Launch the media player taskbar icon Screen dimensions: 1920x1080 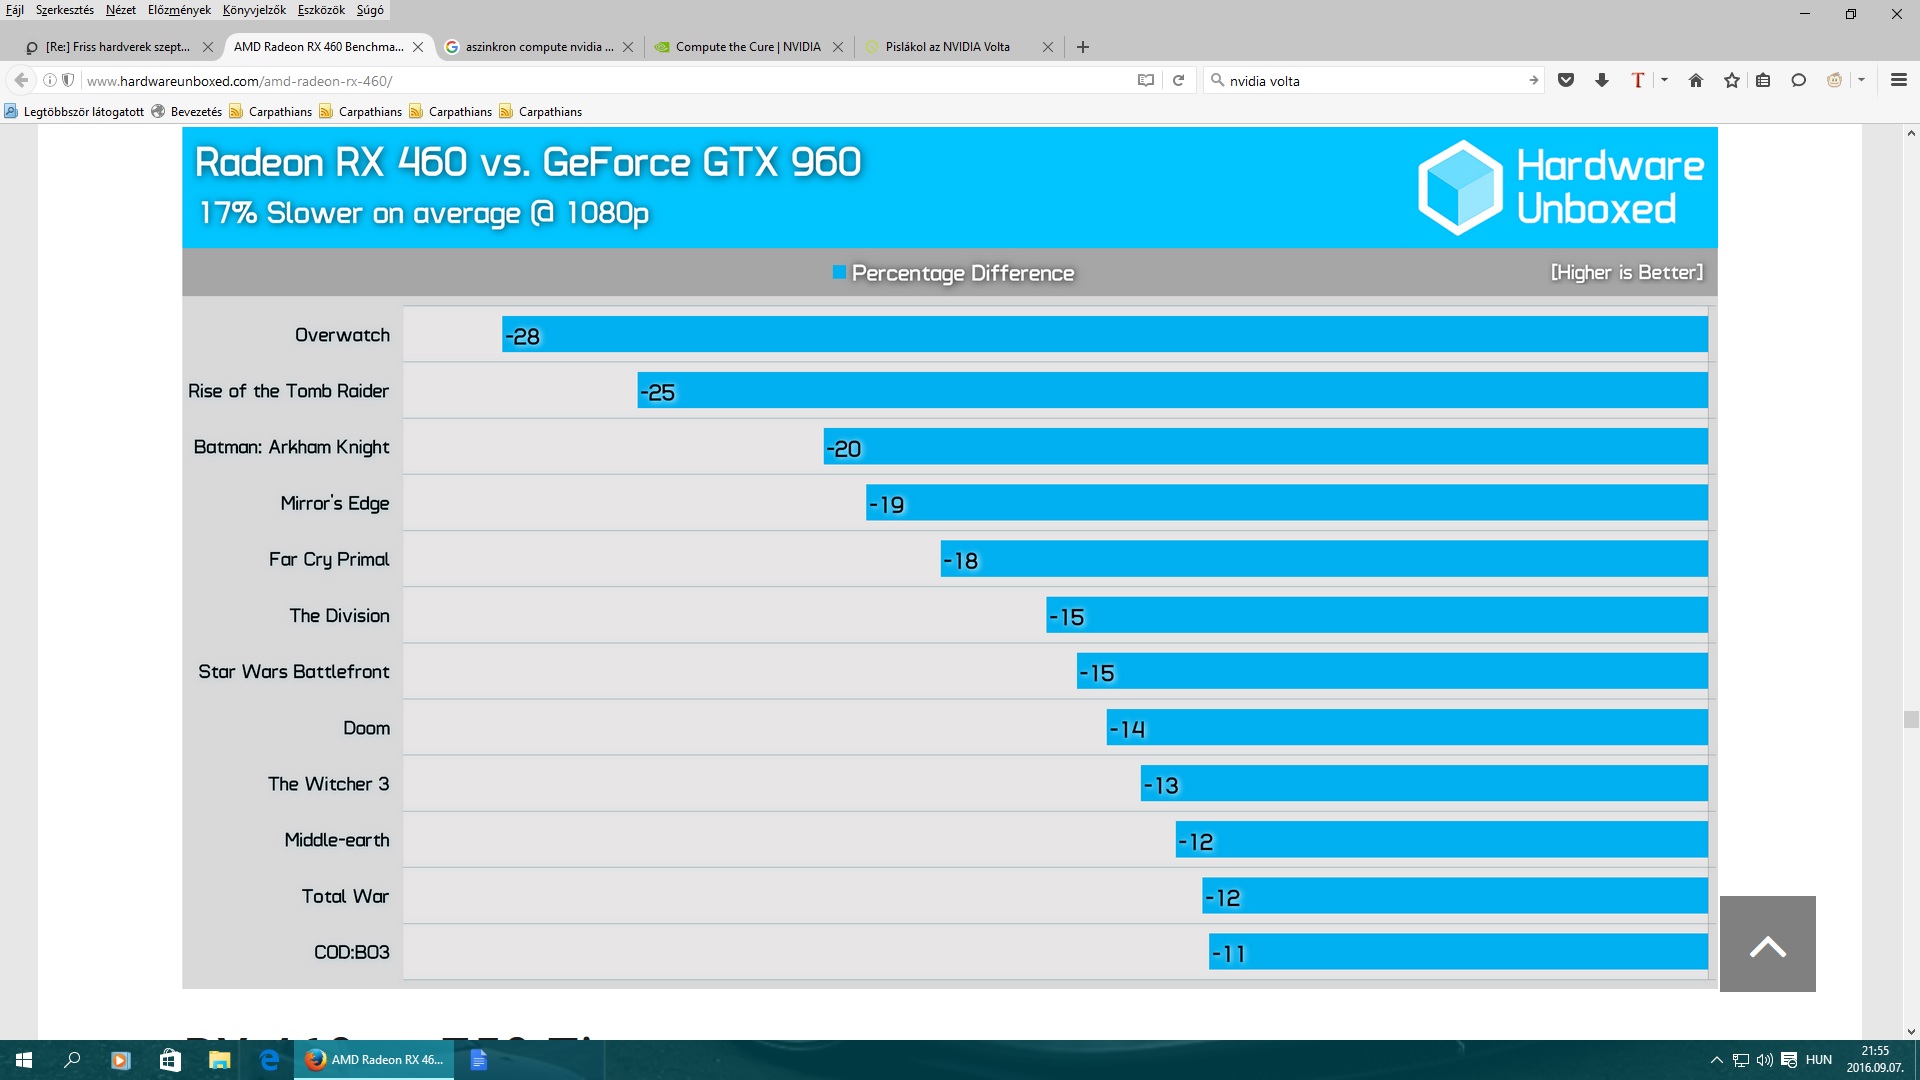pyautogui.click(x=120, y=1060)
